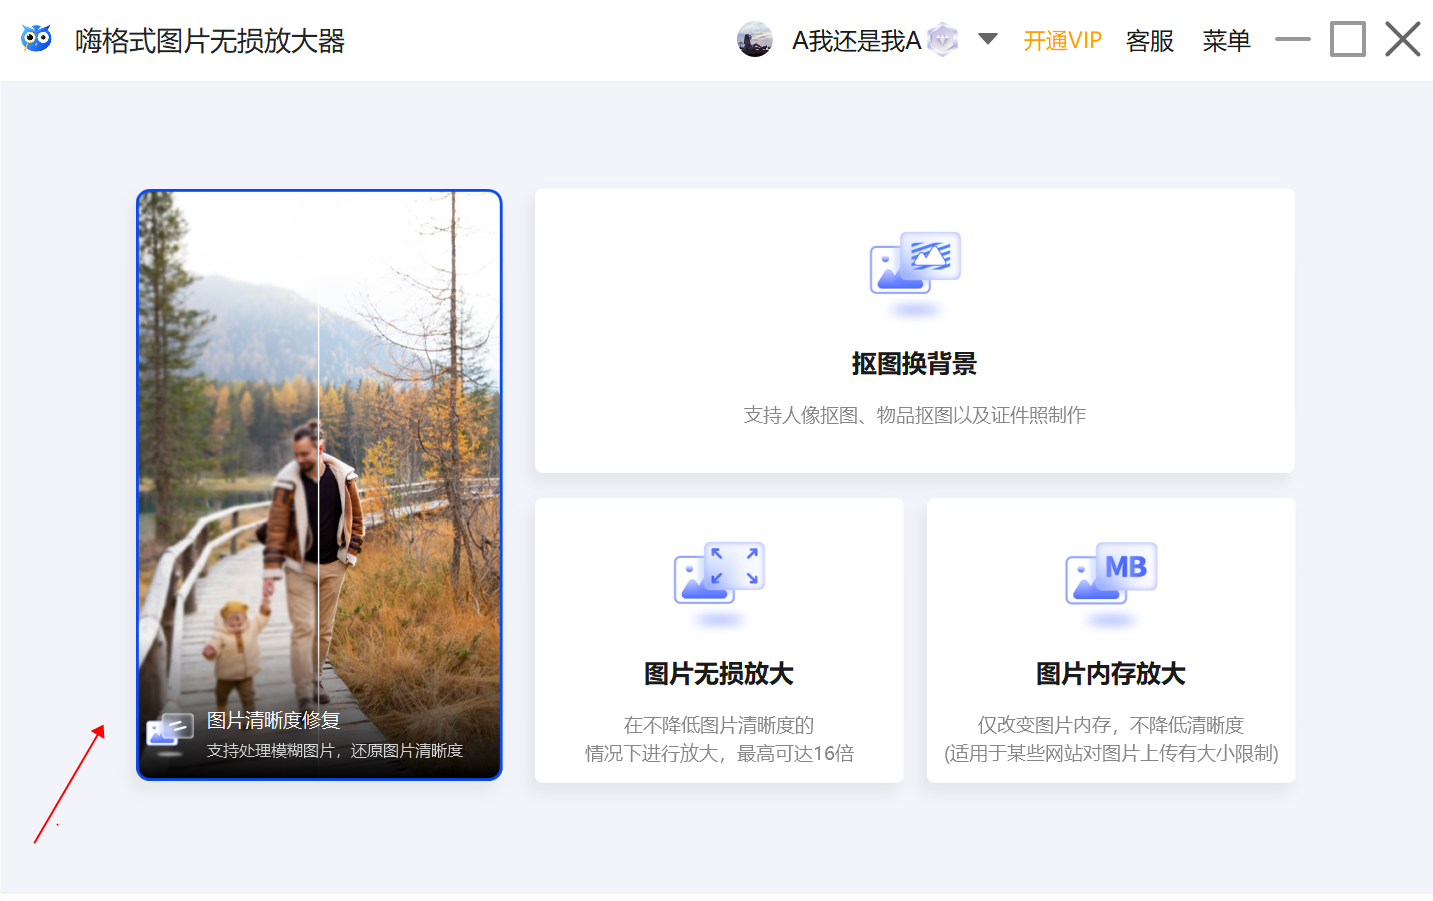Click the 图片无损放大 expand-arrows icon
Image resolution: width=1433 pixels, height=901 pixels.
719,574
